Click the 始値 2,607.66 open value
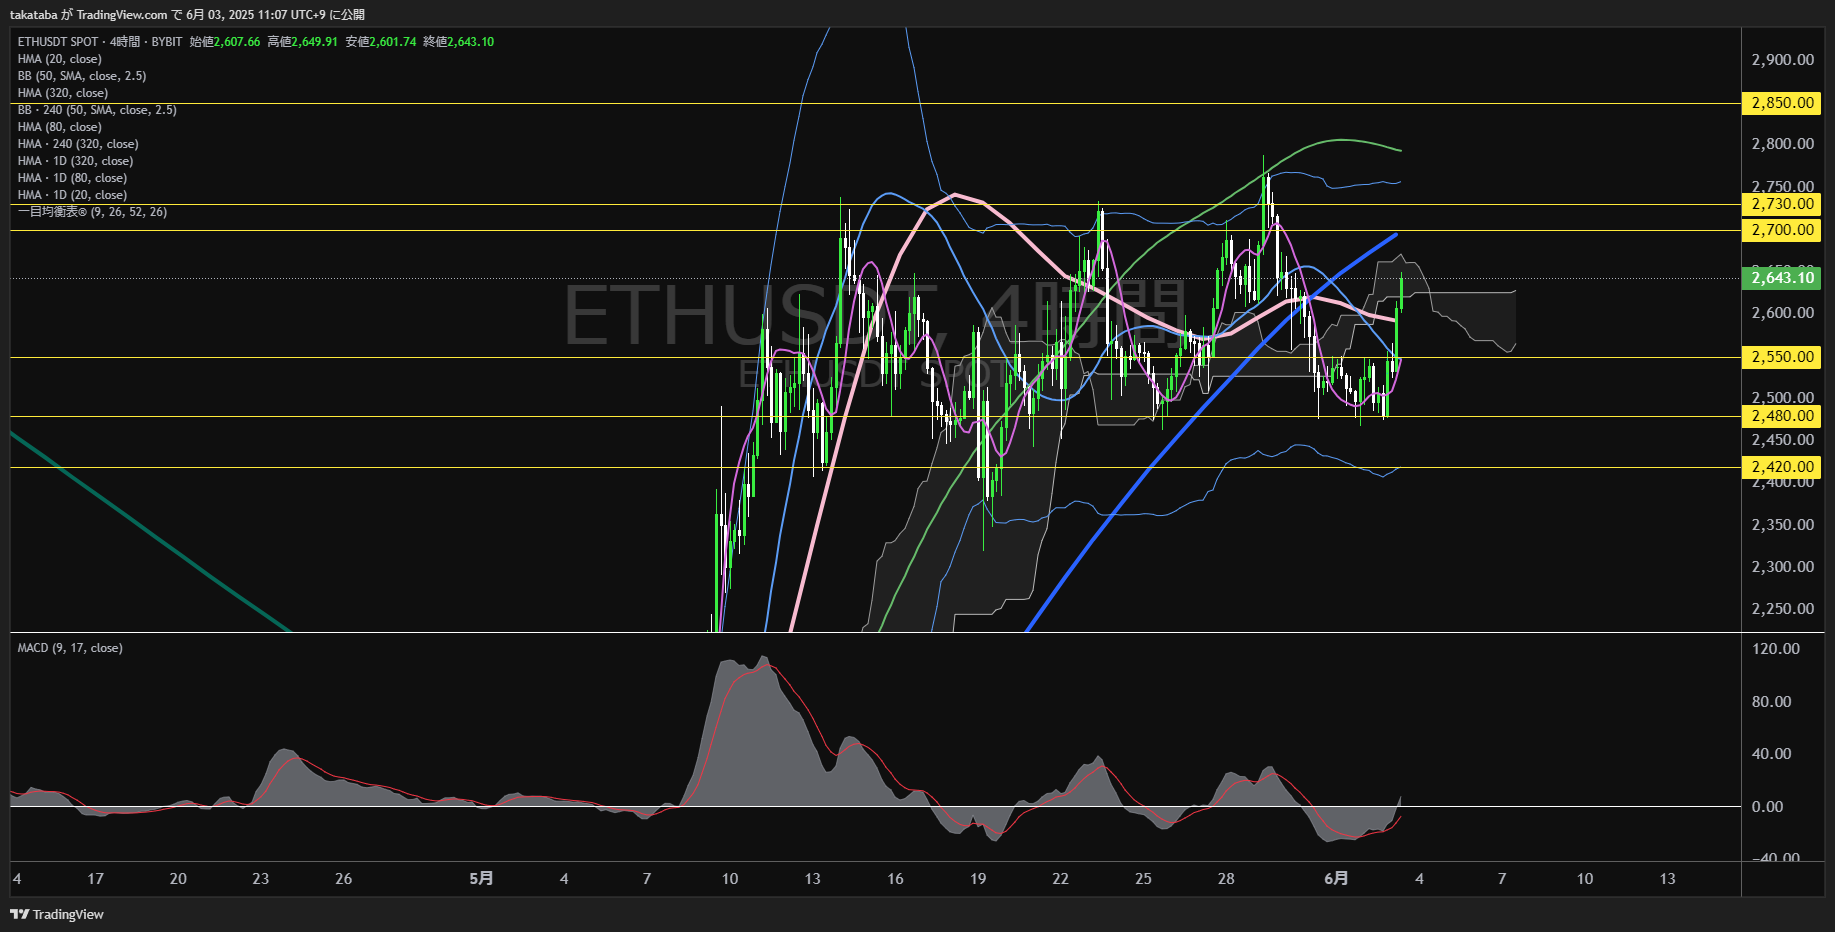This screenshot has width=1835, height=932. tap(225, 42)
